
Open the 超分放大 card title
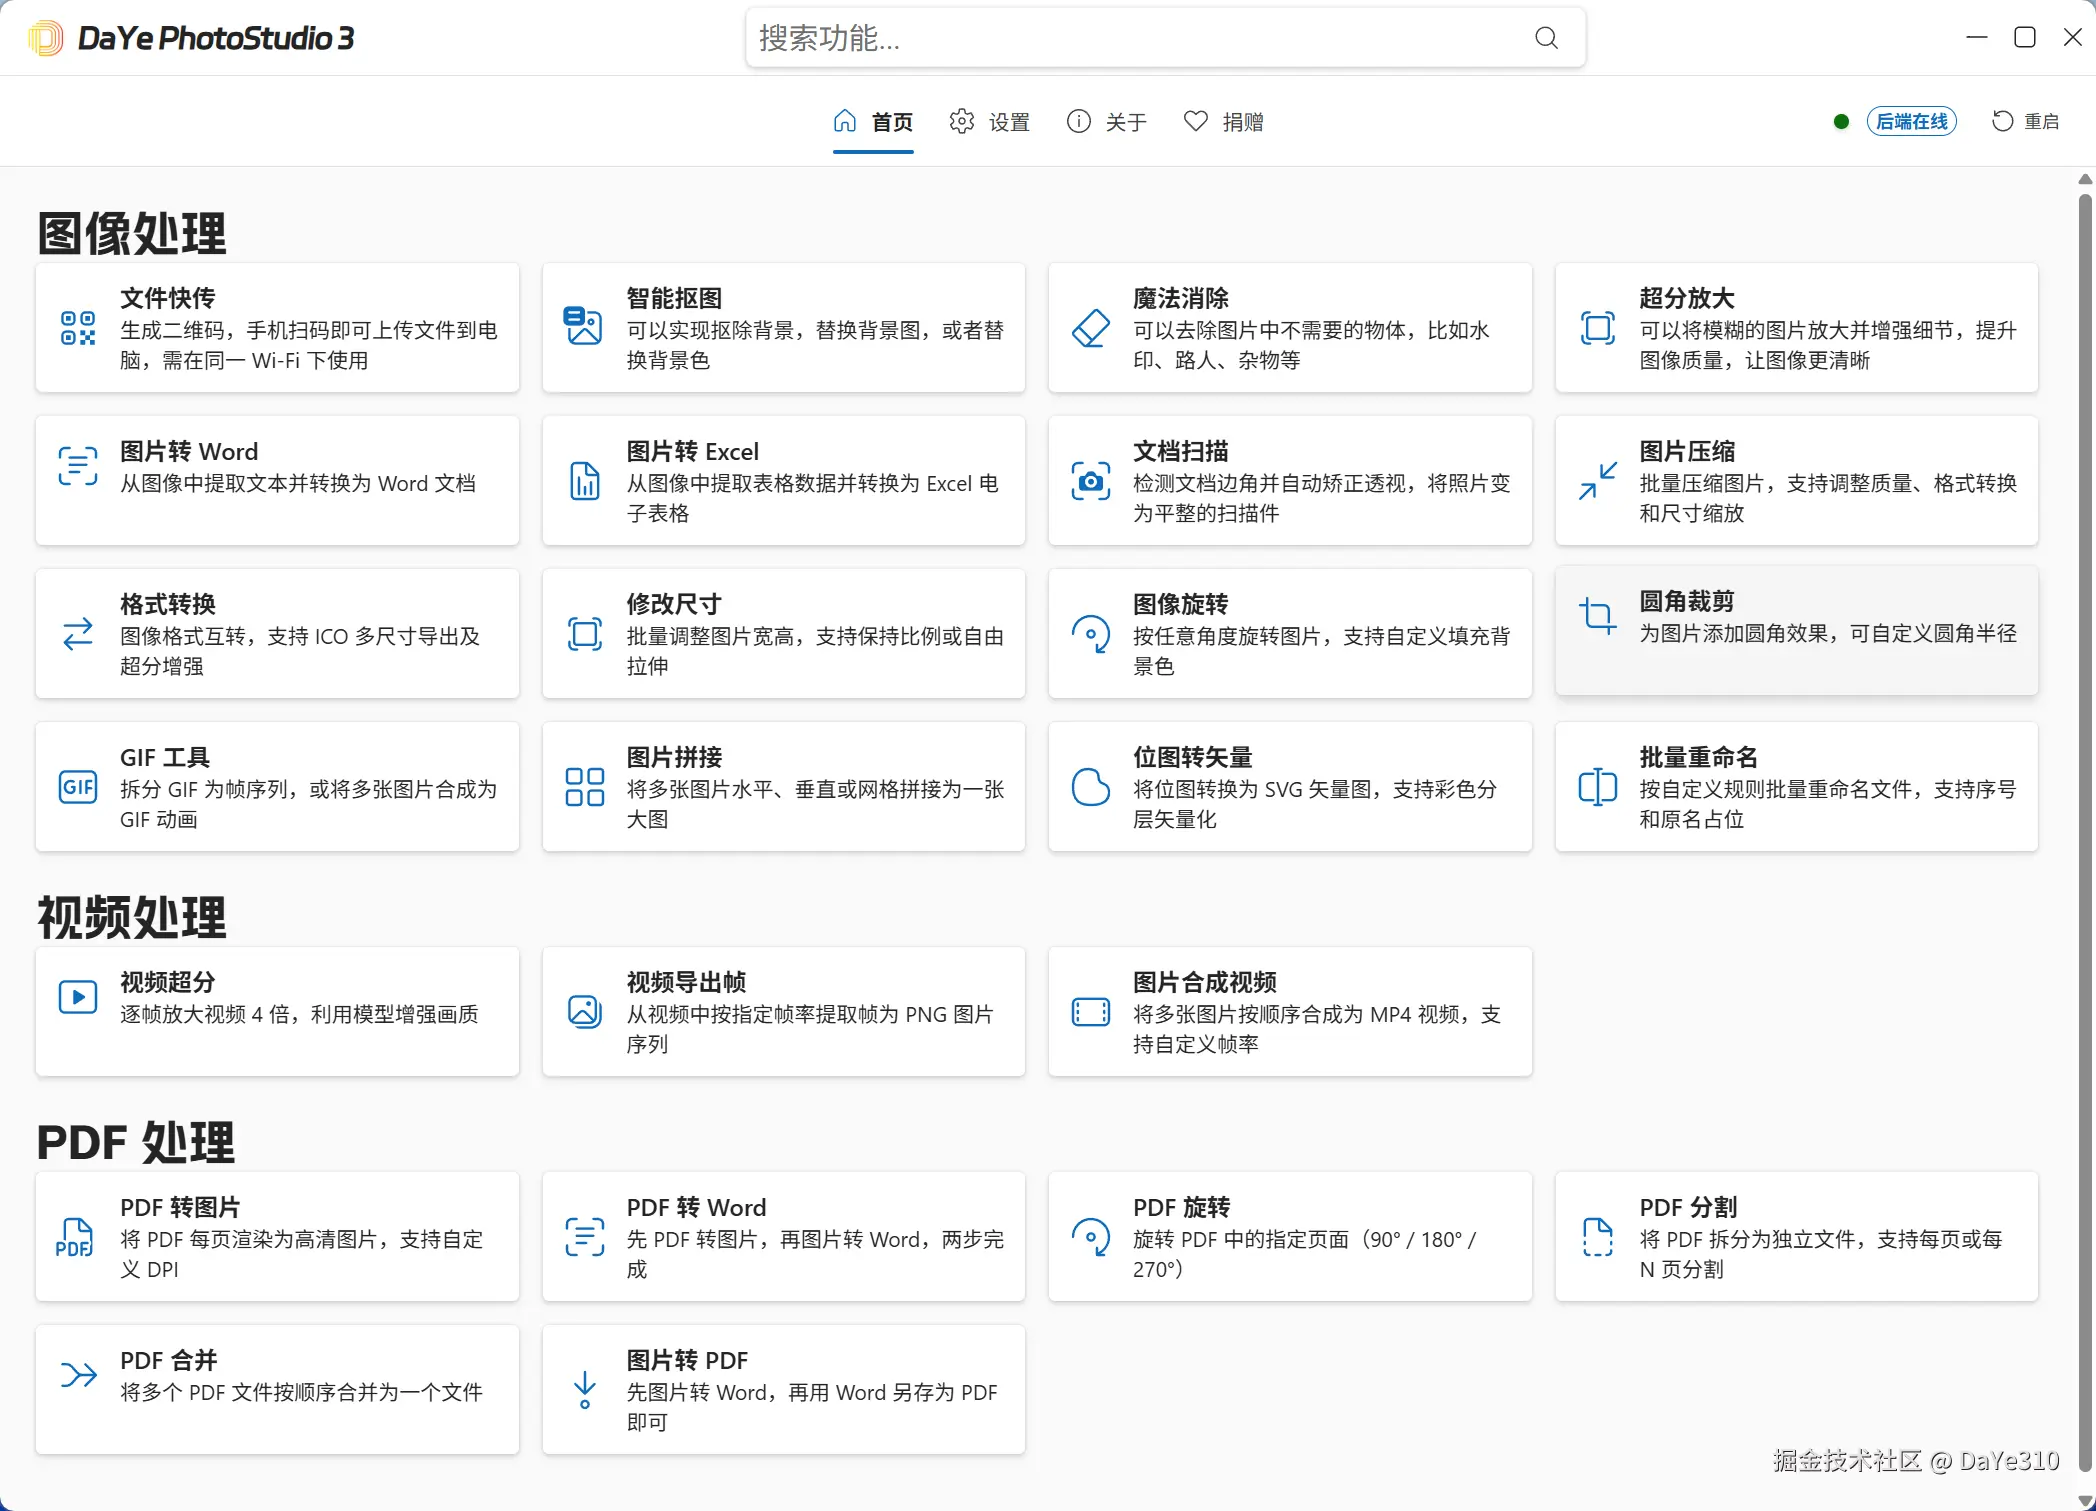coord(1687,298)
